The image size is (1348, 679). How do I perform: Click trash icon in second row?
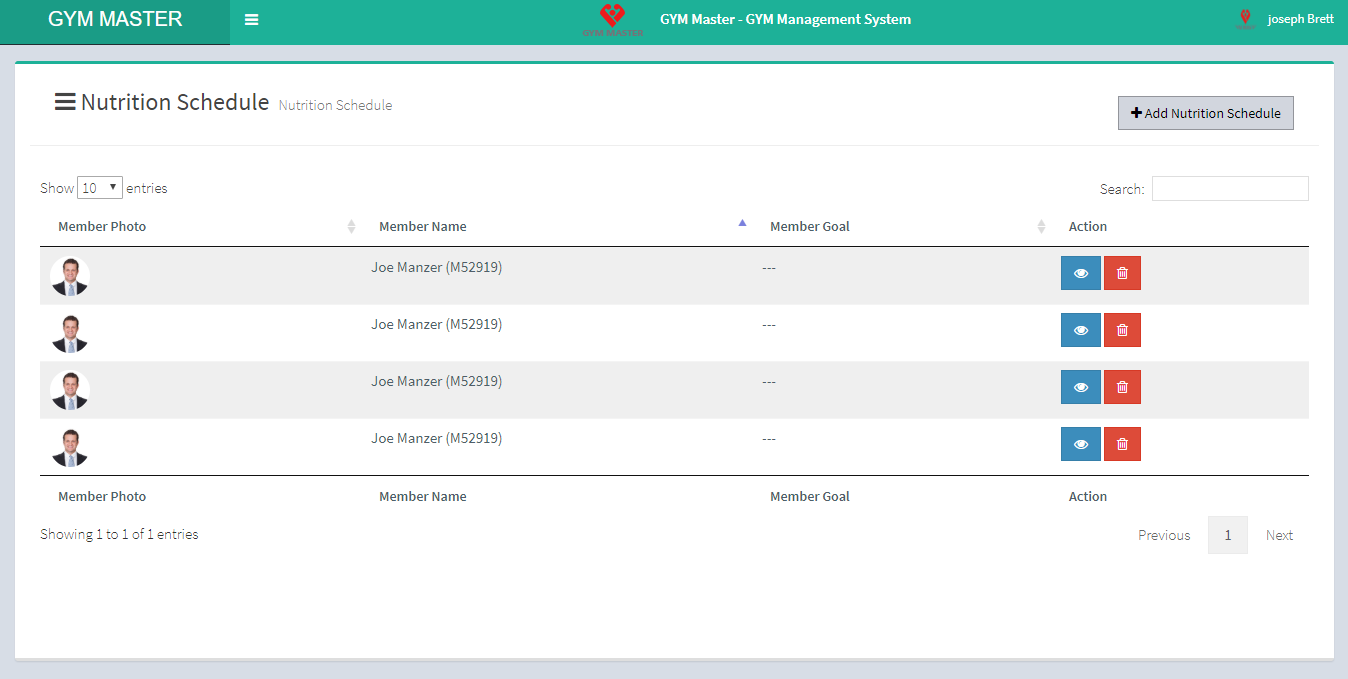click(x=1122, y=330)
